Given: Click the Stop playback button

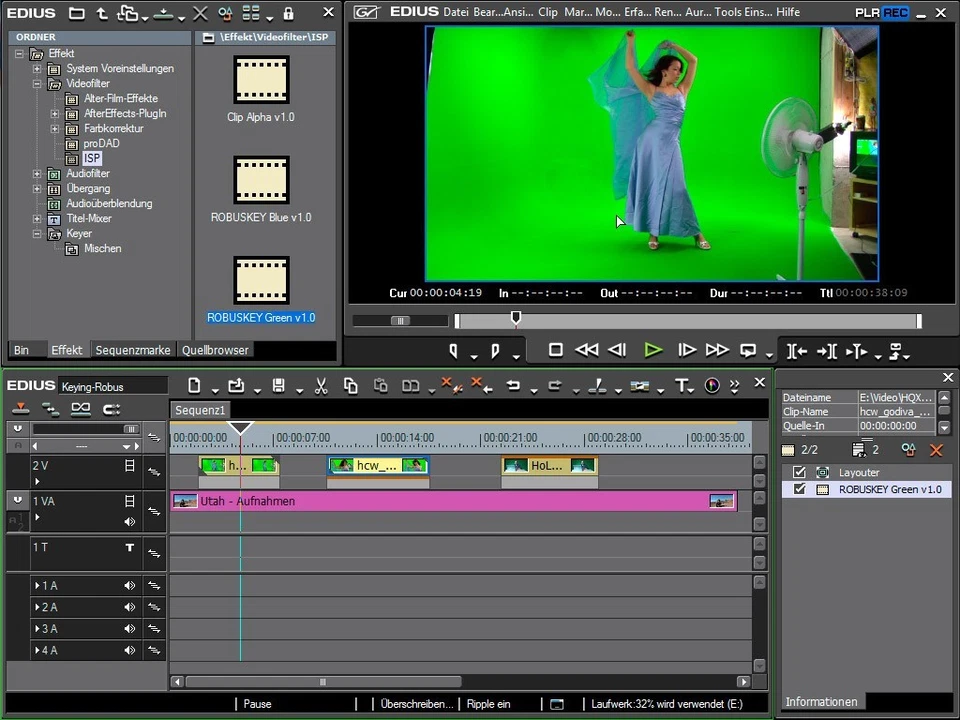Looking at the screenshot, I should click(x=556, y=350).
